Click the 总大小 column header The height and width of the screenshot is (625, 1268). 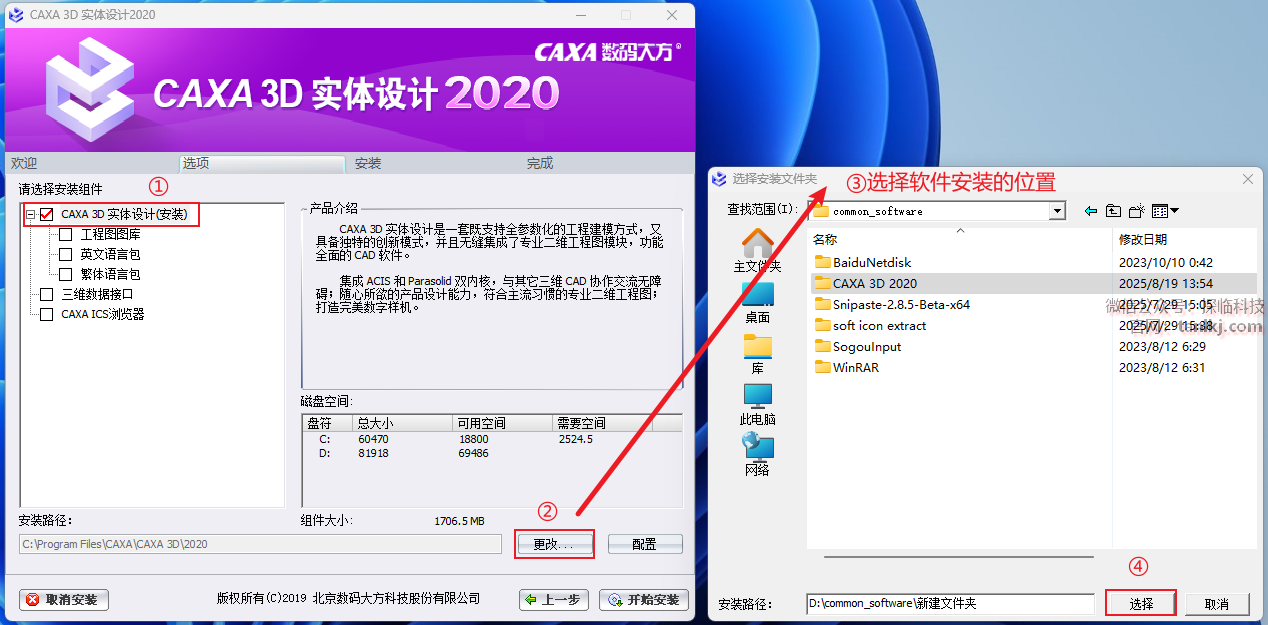pos(404,423)
